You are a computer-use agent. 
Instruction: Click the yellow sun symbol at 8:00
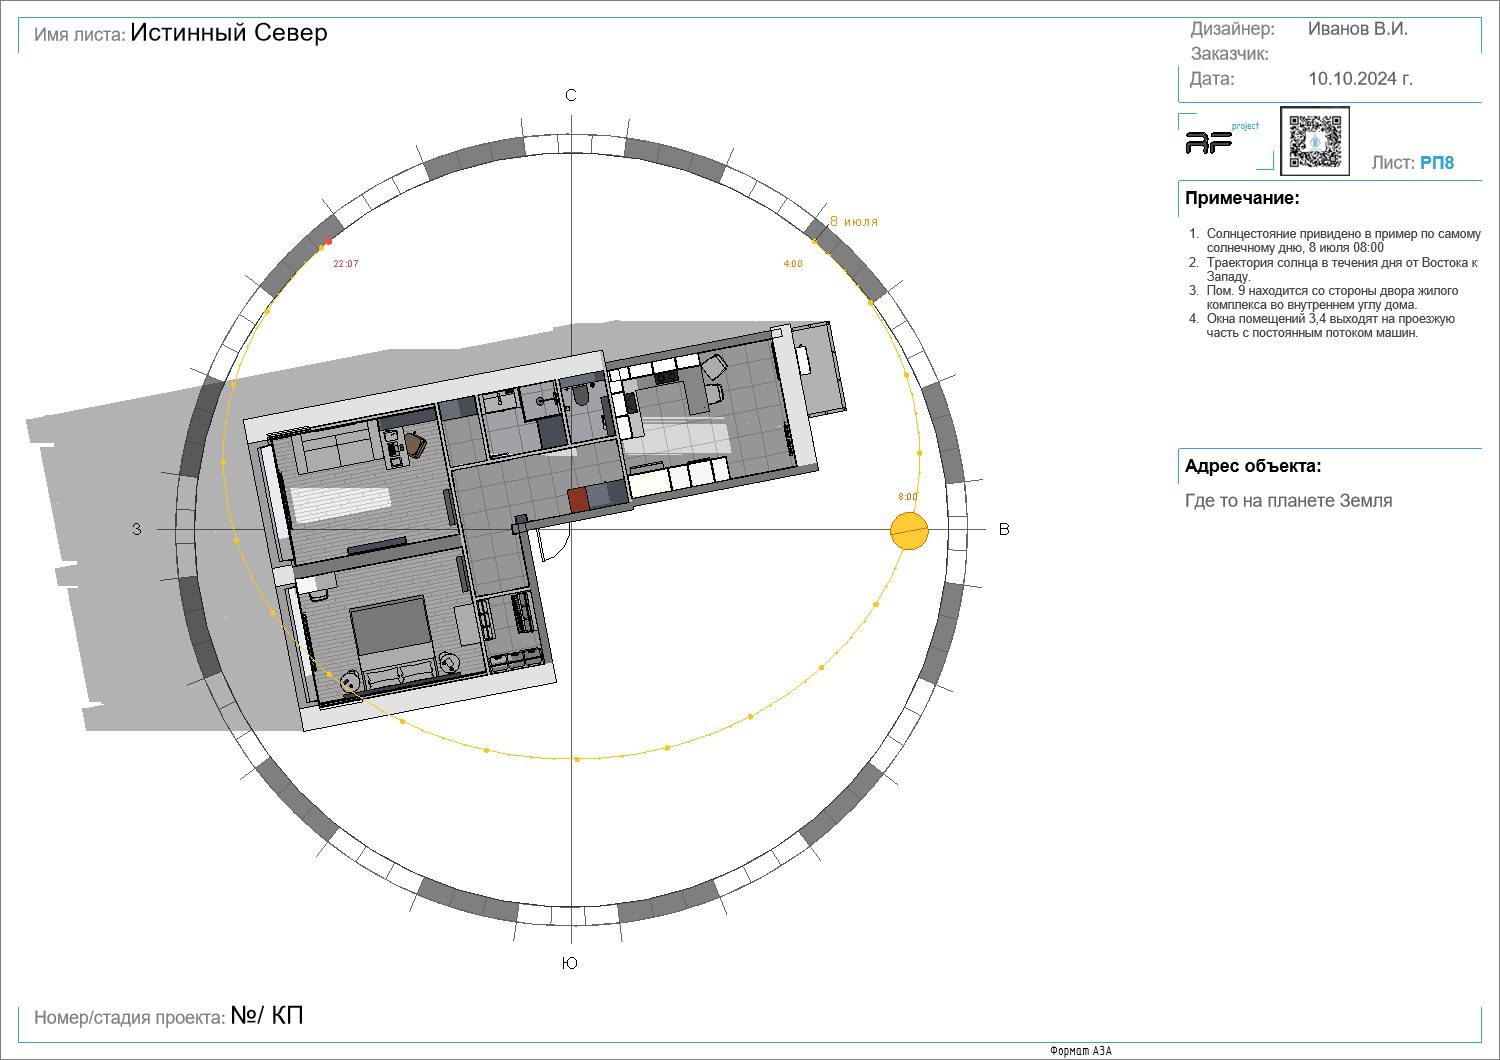[x=909, y=531]
